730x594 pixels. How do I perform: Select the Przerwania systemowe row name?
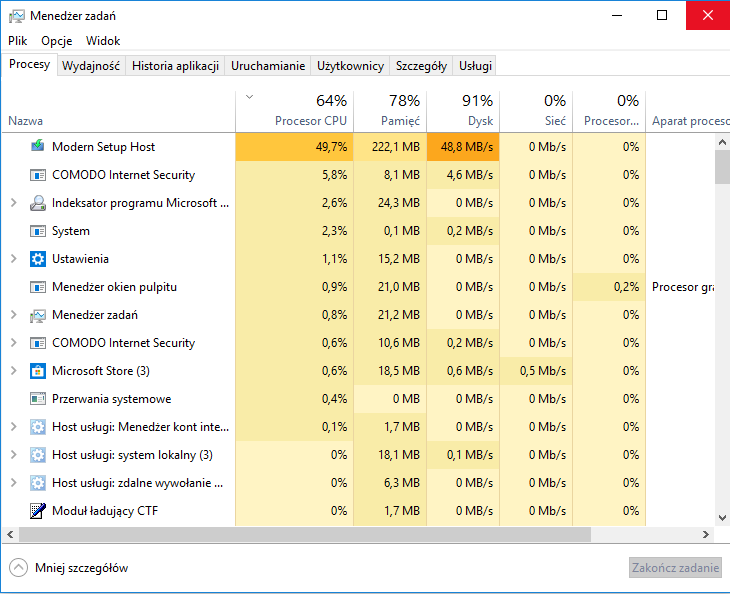coord(111,399)
